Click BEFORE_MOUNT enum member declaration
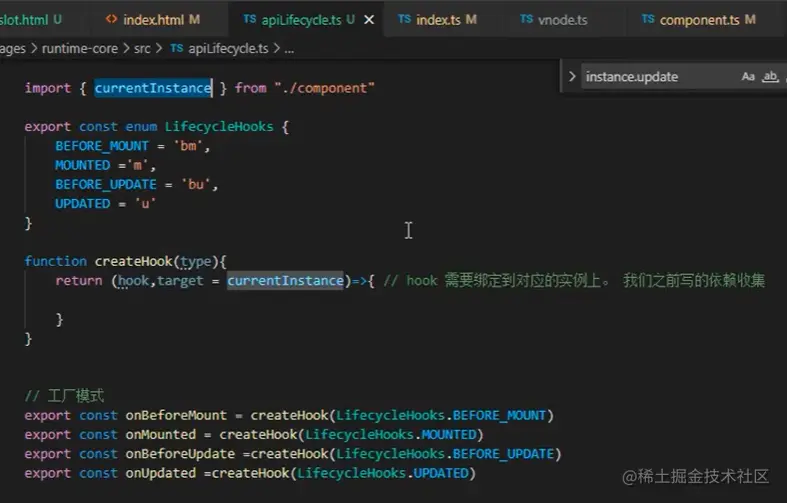 tap(102, 146)
